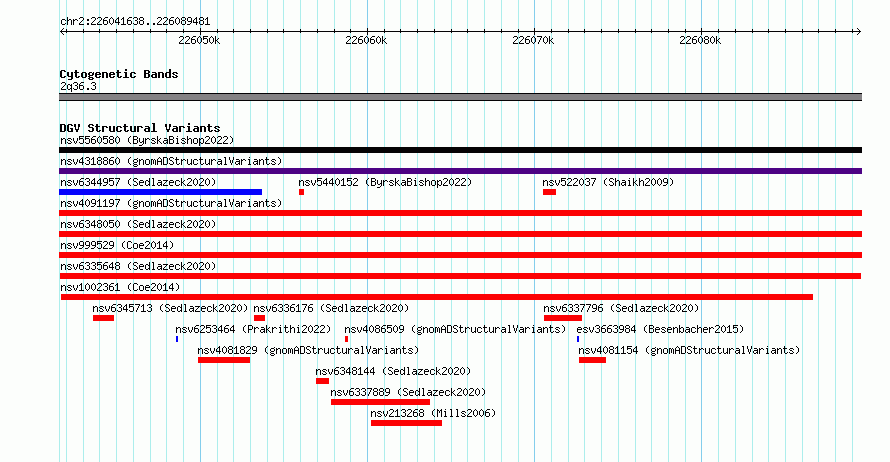
Task: Select blue tick under esv3663984
Action: tap(578, 339)
